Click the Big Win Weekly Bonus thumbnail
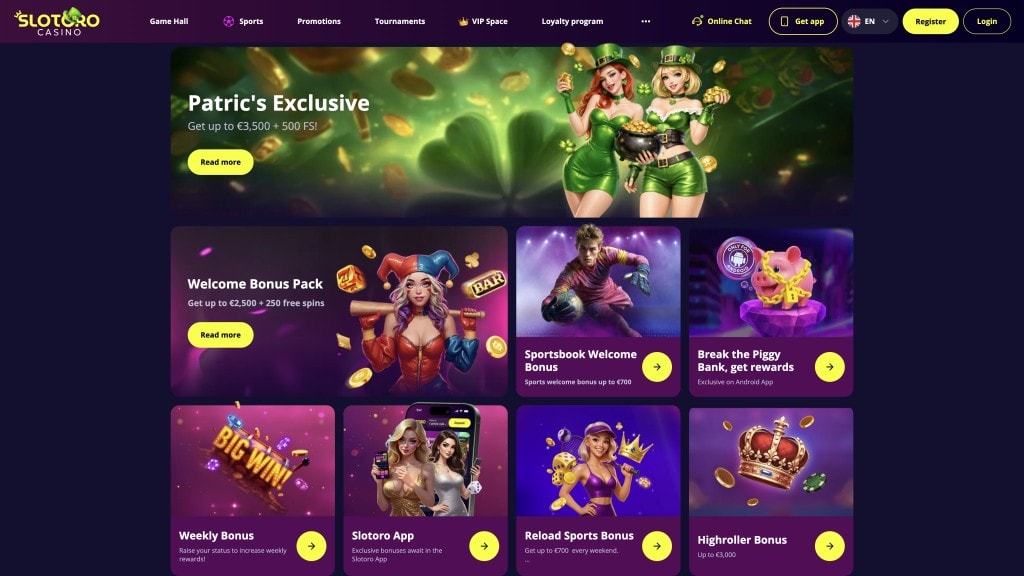Image resolution: width=1024 pixels, height=576 pixels. (x=253, y=461)
